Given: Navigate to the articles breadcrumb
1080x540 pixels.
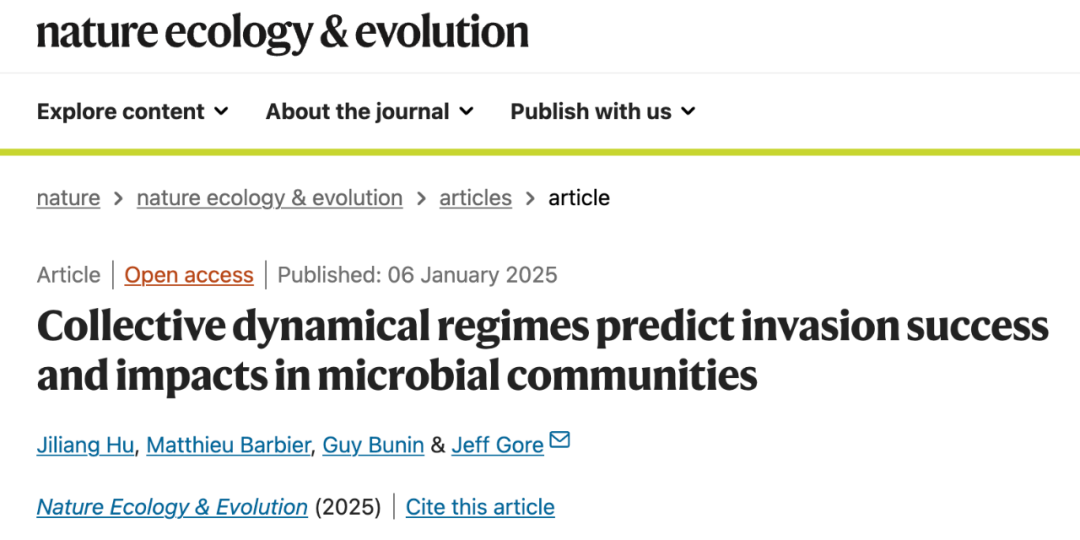Looking at the screenshot, I should point(475,198).
